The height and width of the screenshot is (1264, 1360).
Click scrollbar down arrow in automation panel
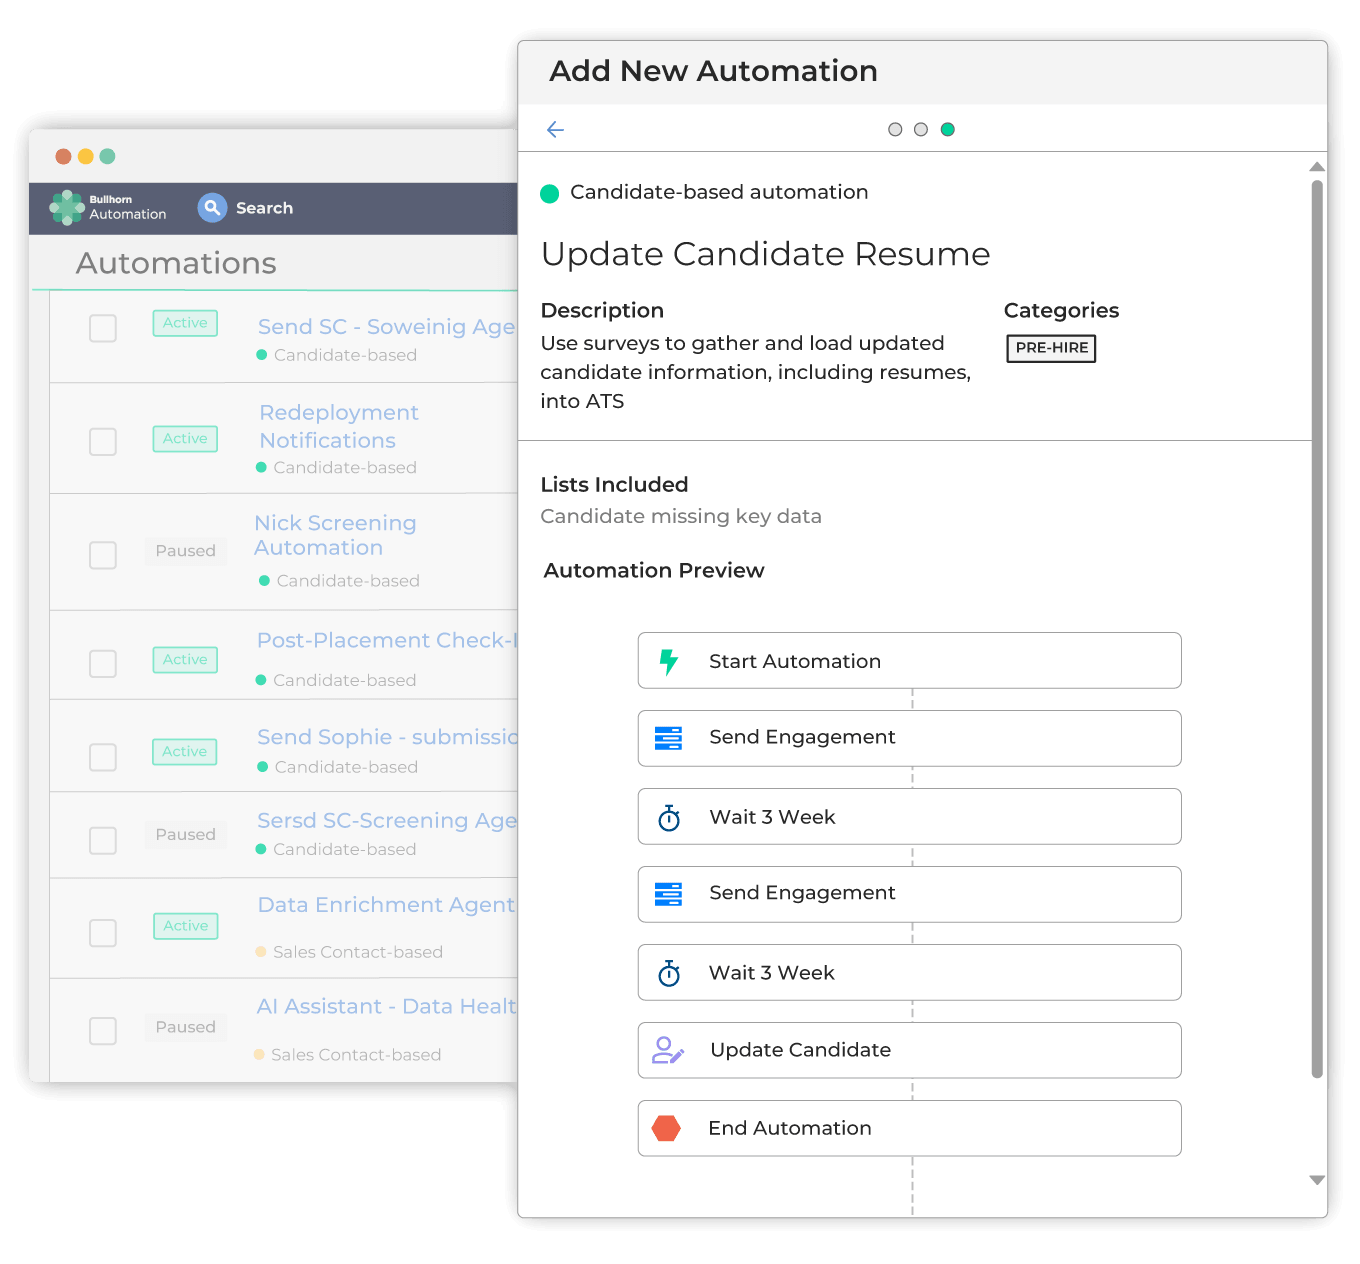pyautogui.click(x=1318, y=1180)
